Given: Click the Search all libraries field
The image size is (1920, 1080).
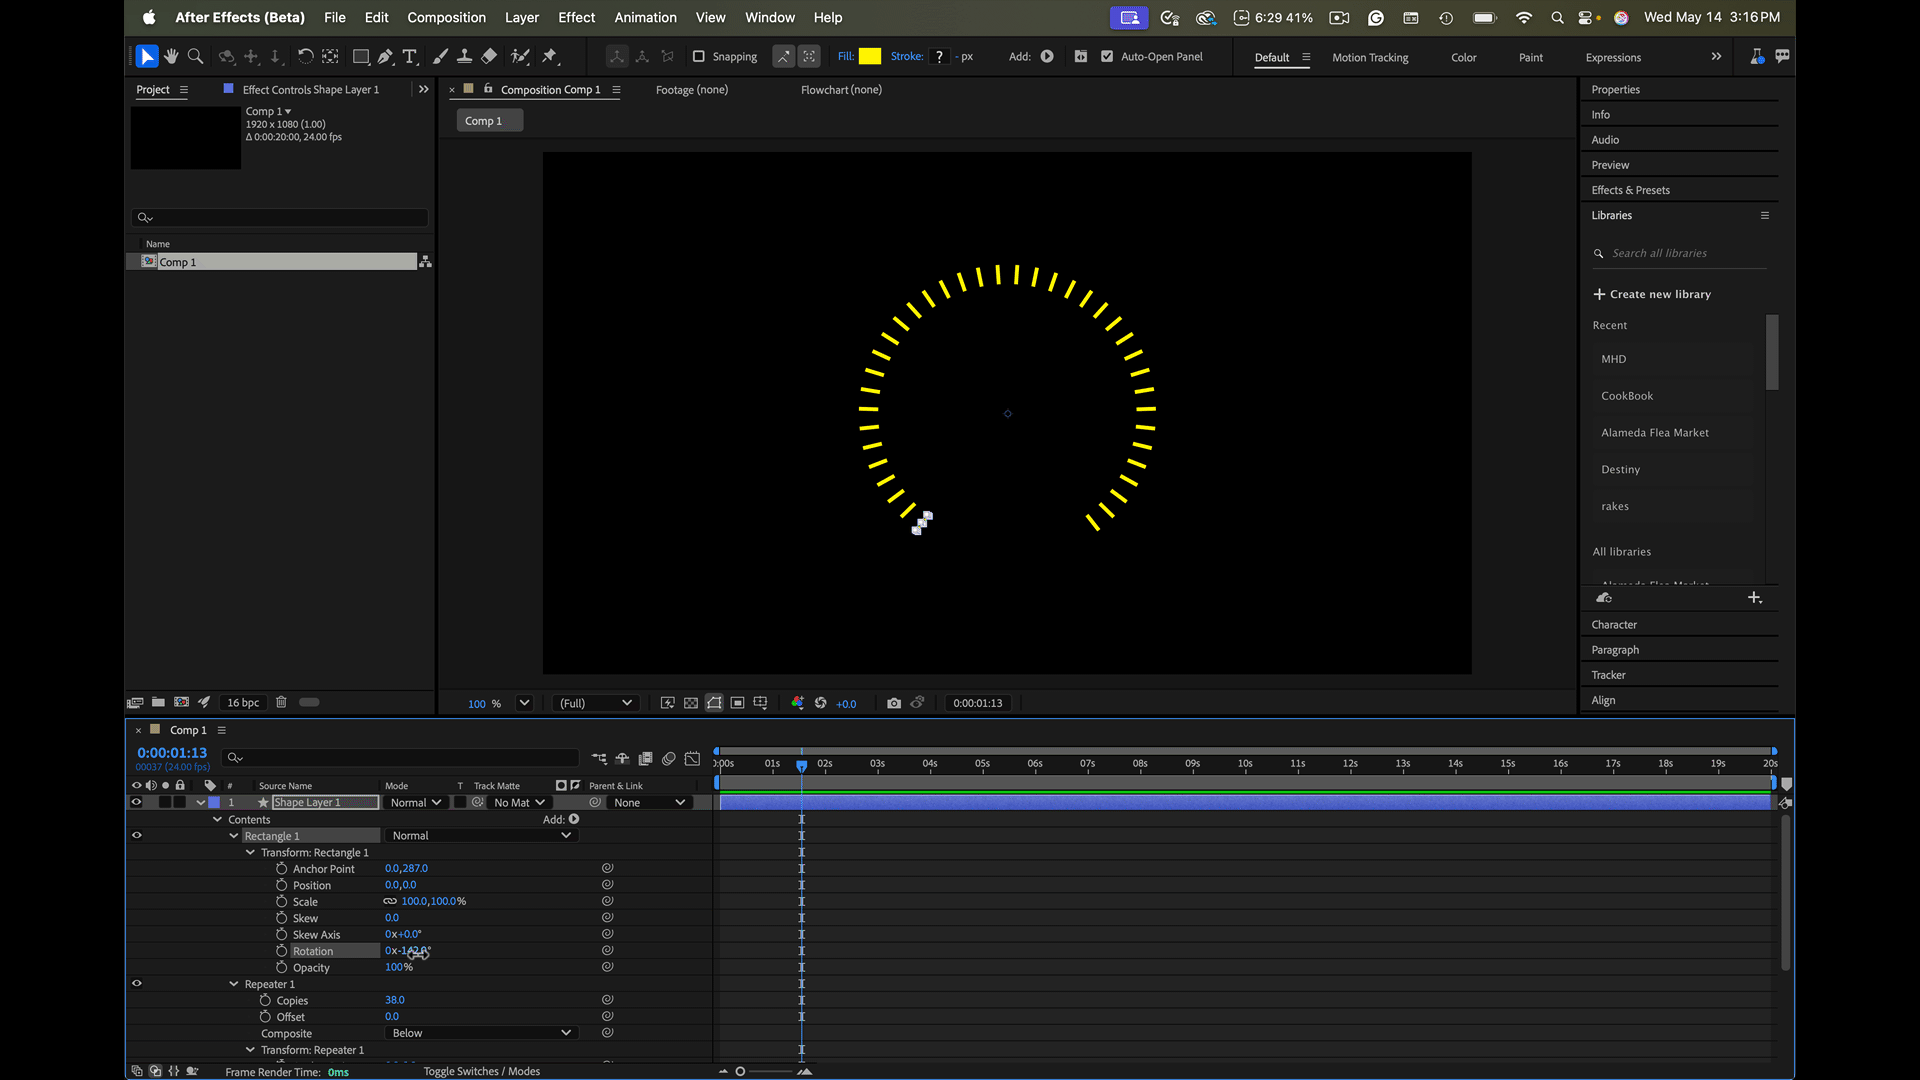Looking at the screenshot, I should (x=1684, y=253).
